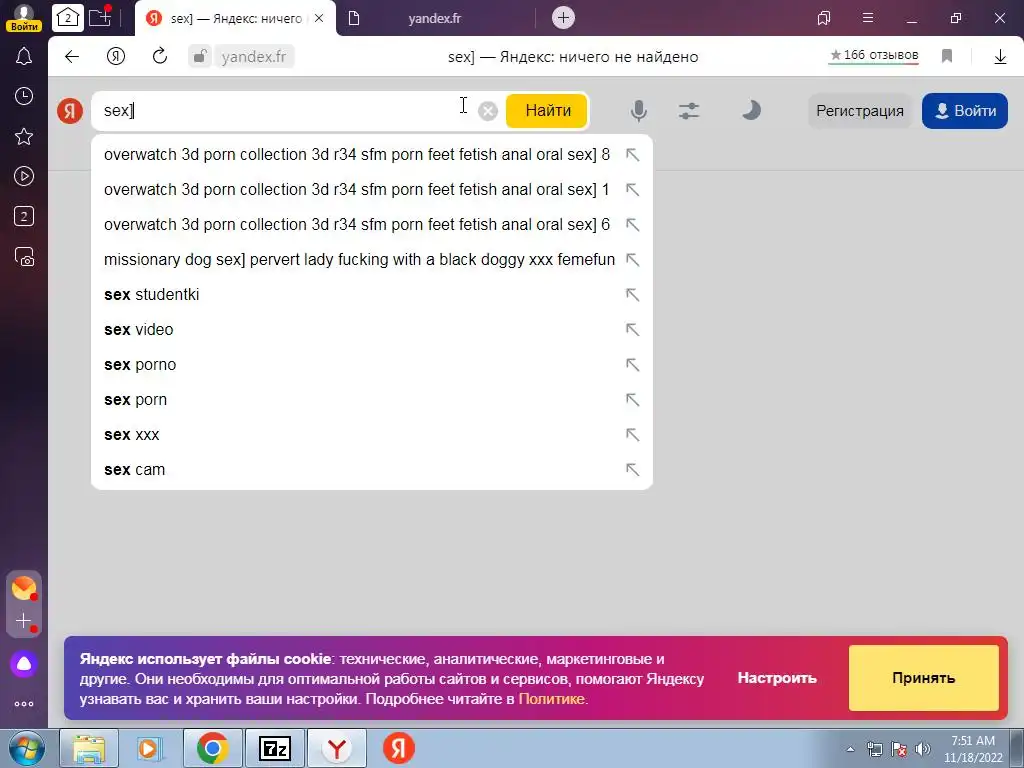Switch to the yandex.fr tab

(x=434, y=18)
